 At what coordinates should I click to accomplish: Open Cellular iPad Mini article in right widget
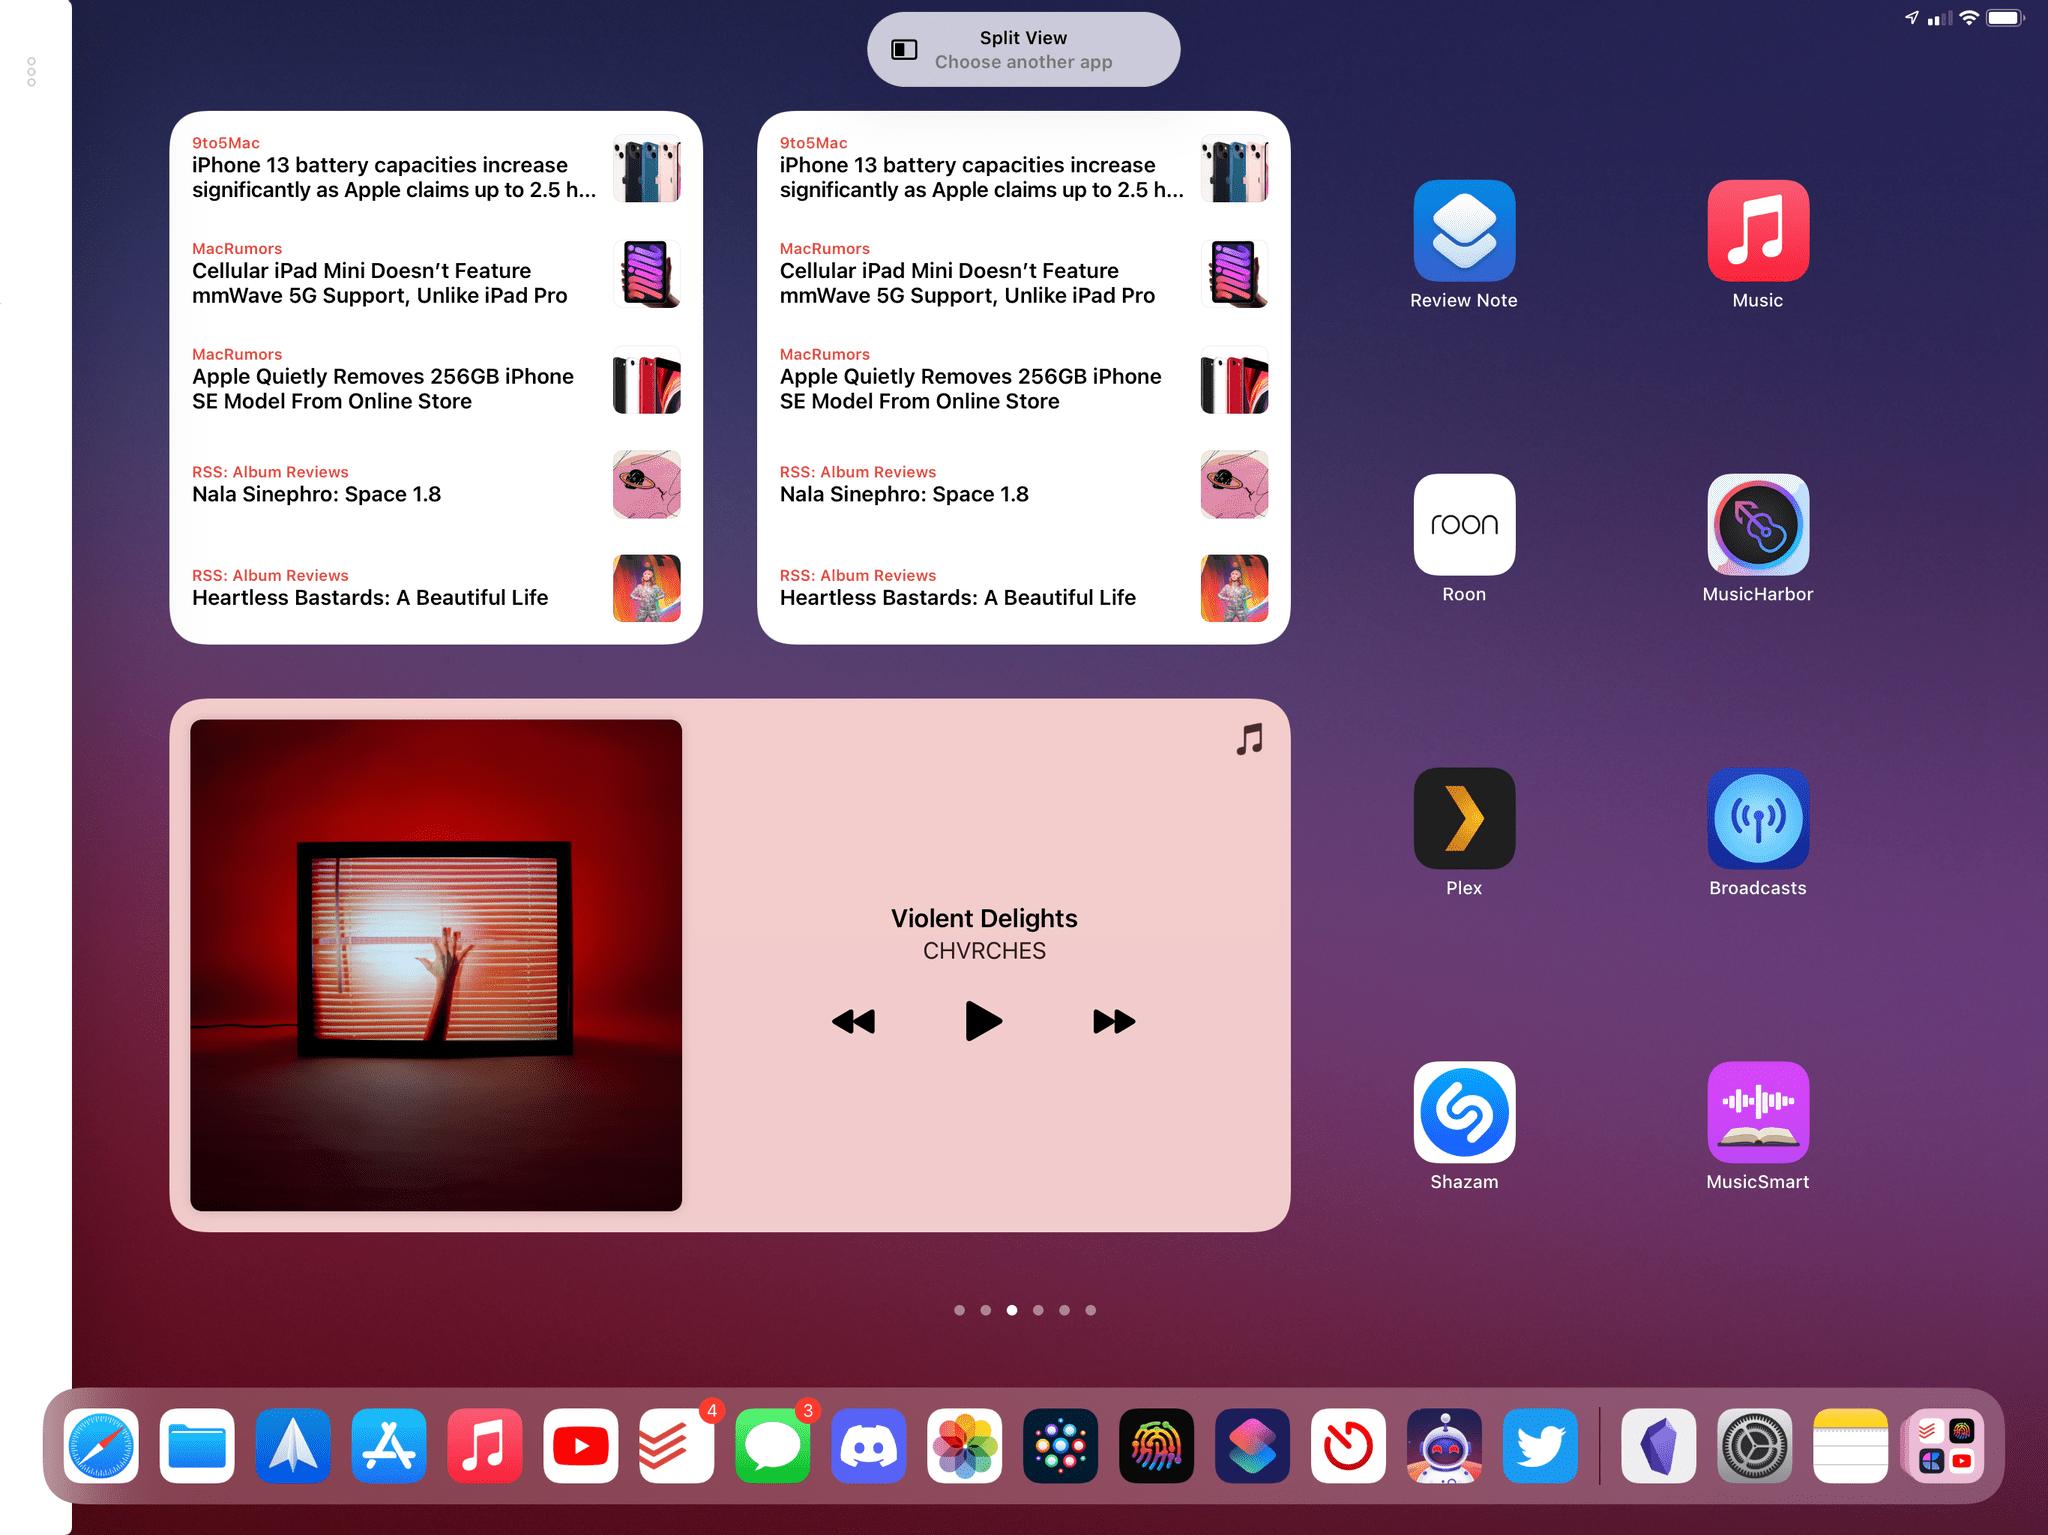[x=1024, y=274]
